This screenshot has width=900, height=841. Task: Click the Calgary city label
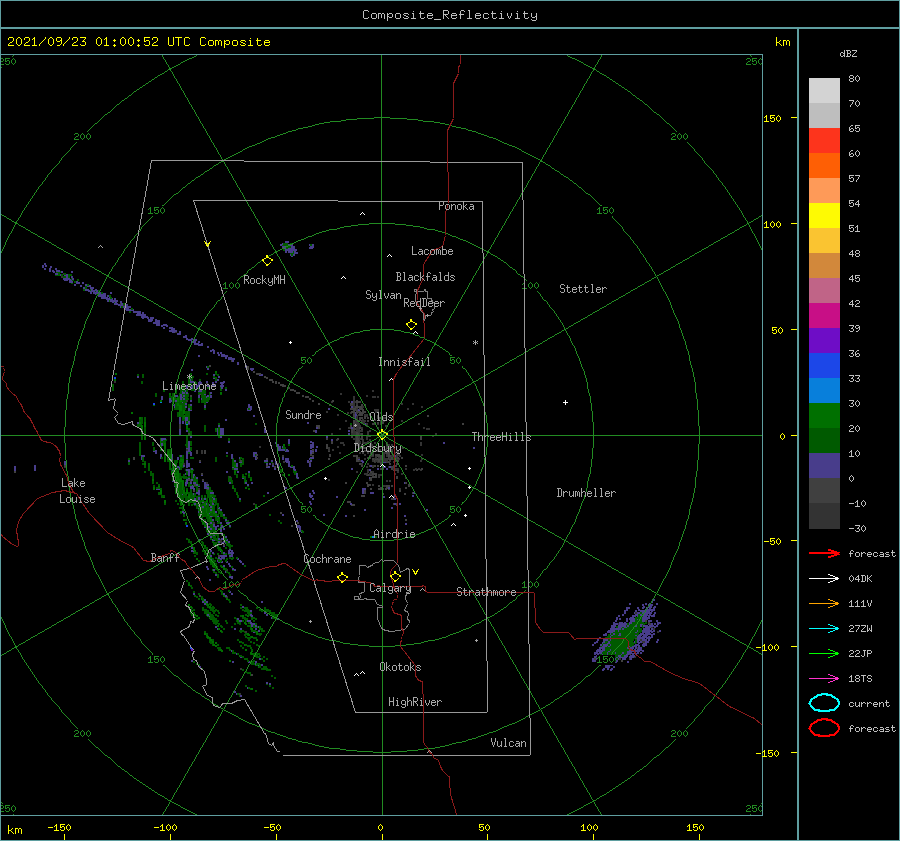[390, 588]
